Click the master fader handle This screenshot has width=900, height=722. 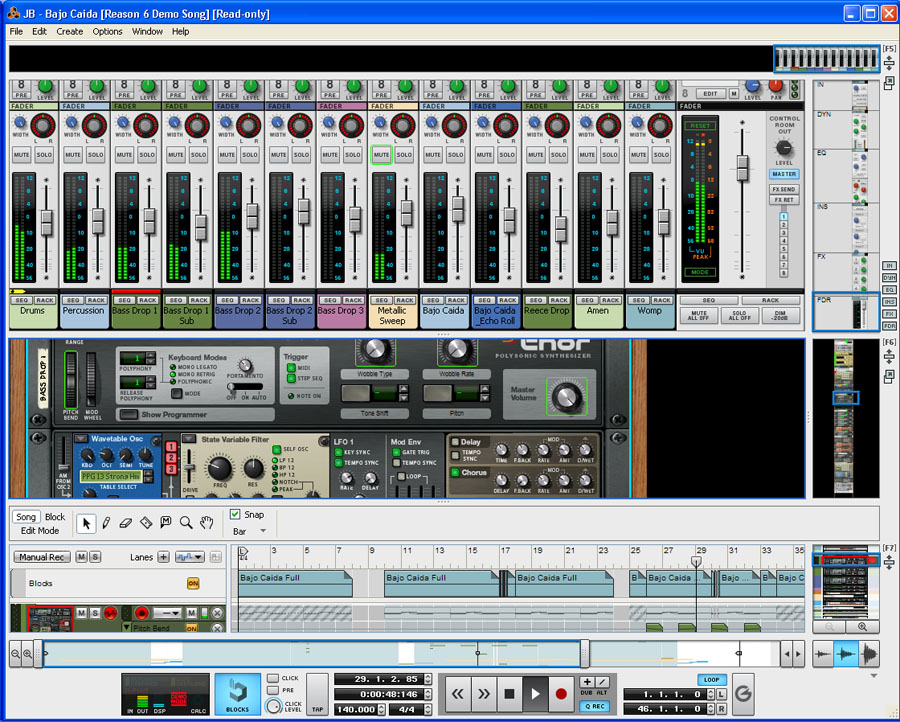(x=742, y=167)
